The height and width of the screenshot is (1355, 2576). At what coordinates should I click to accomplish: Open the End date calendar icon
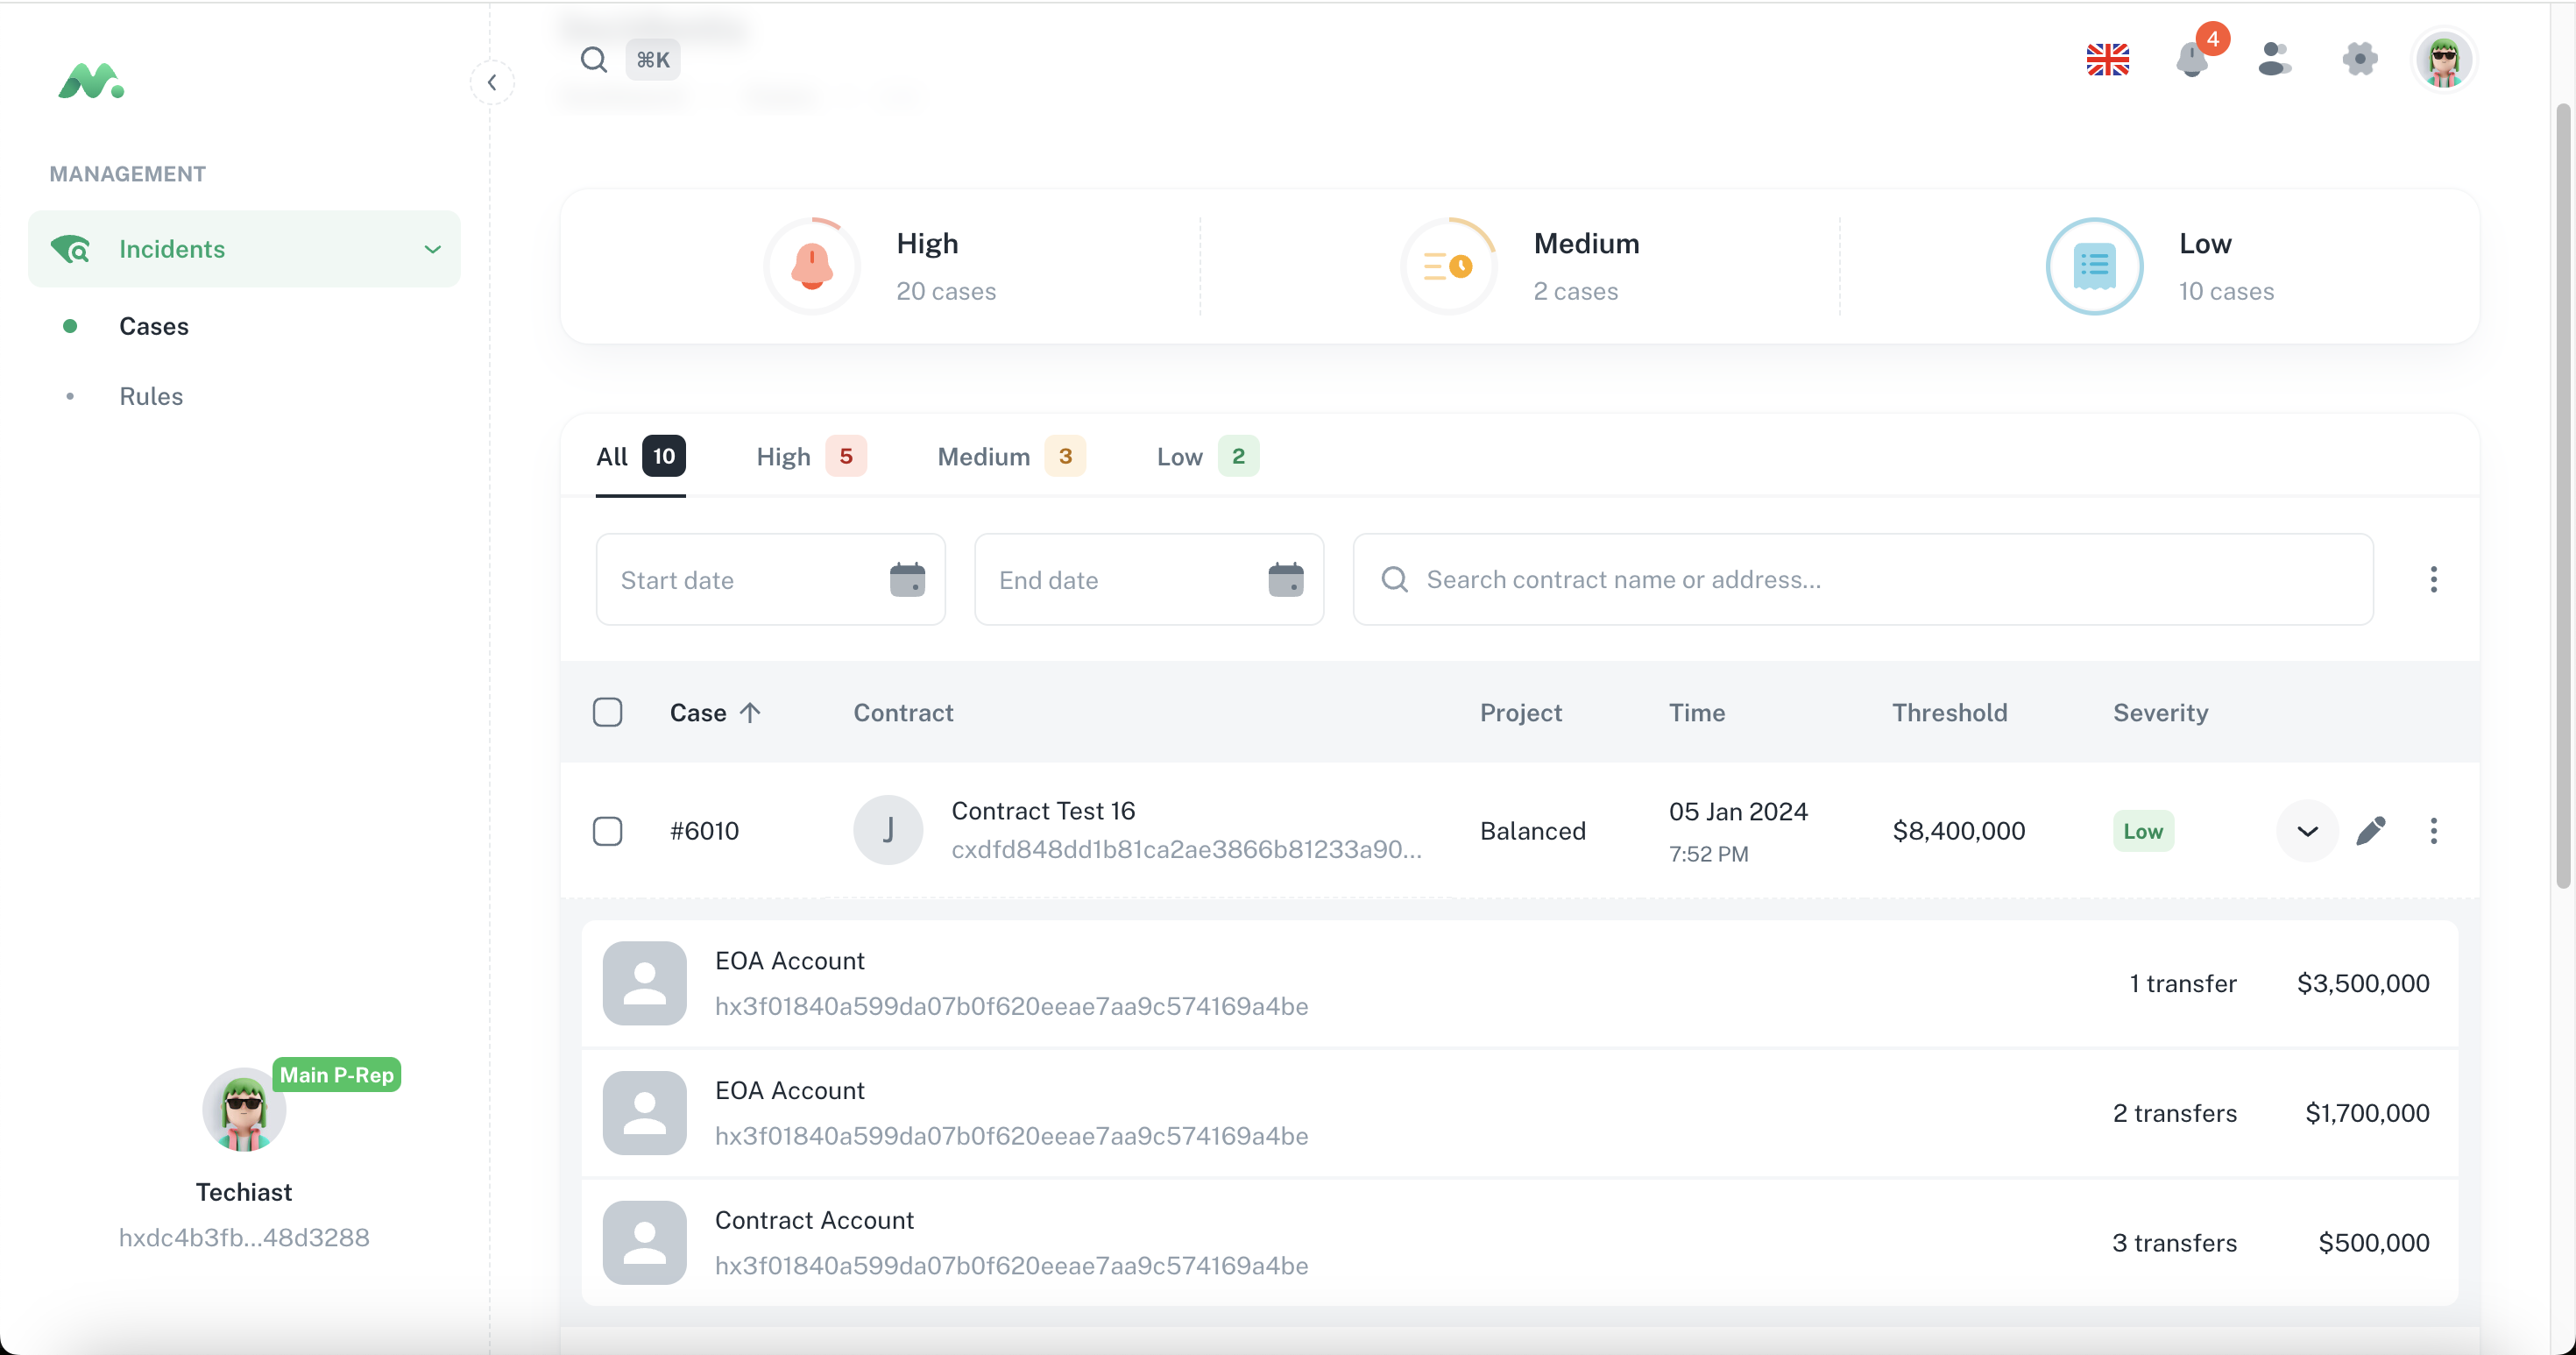coord(1285,580)
